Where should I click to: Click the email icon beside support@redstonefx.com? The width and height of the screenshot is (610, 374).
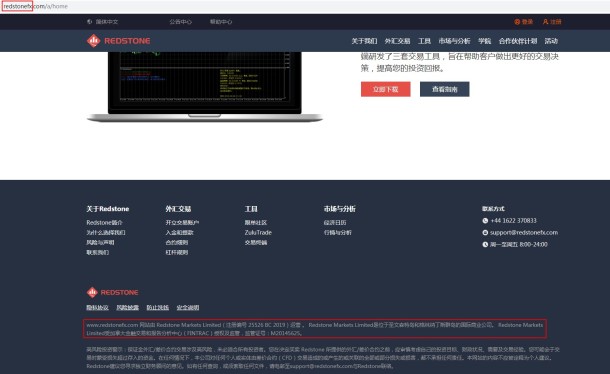485,233
